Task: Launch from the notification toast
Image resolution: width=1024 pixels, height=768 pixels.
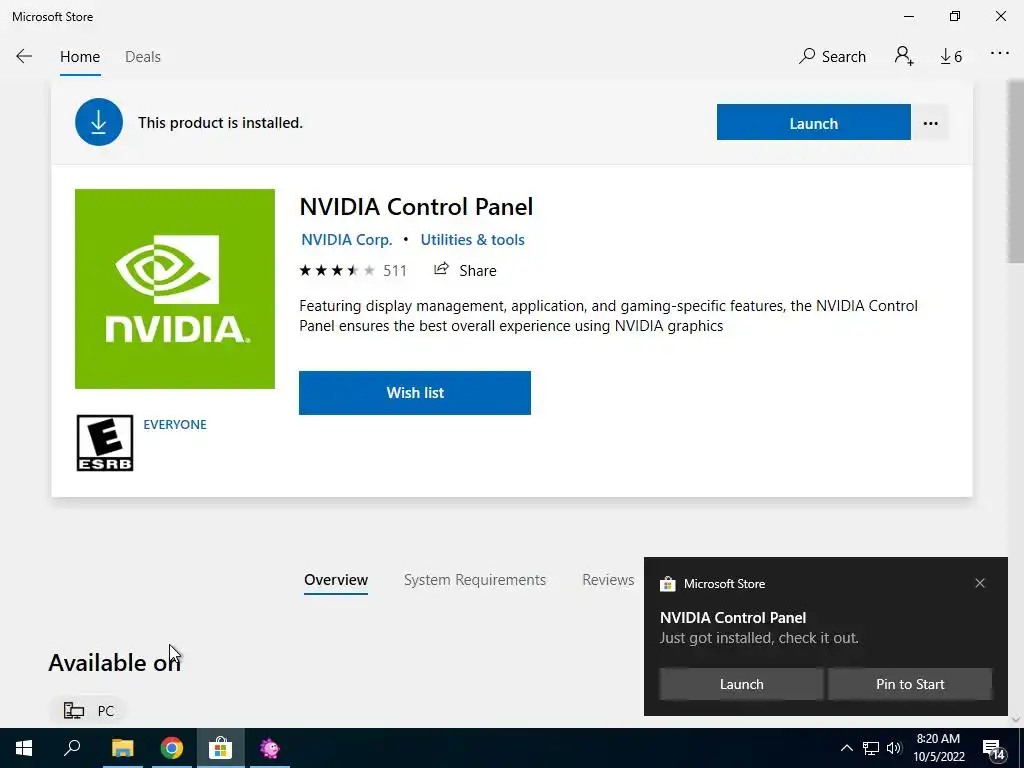Action: point(741,684)
